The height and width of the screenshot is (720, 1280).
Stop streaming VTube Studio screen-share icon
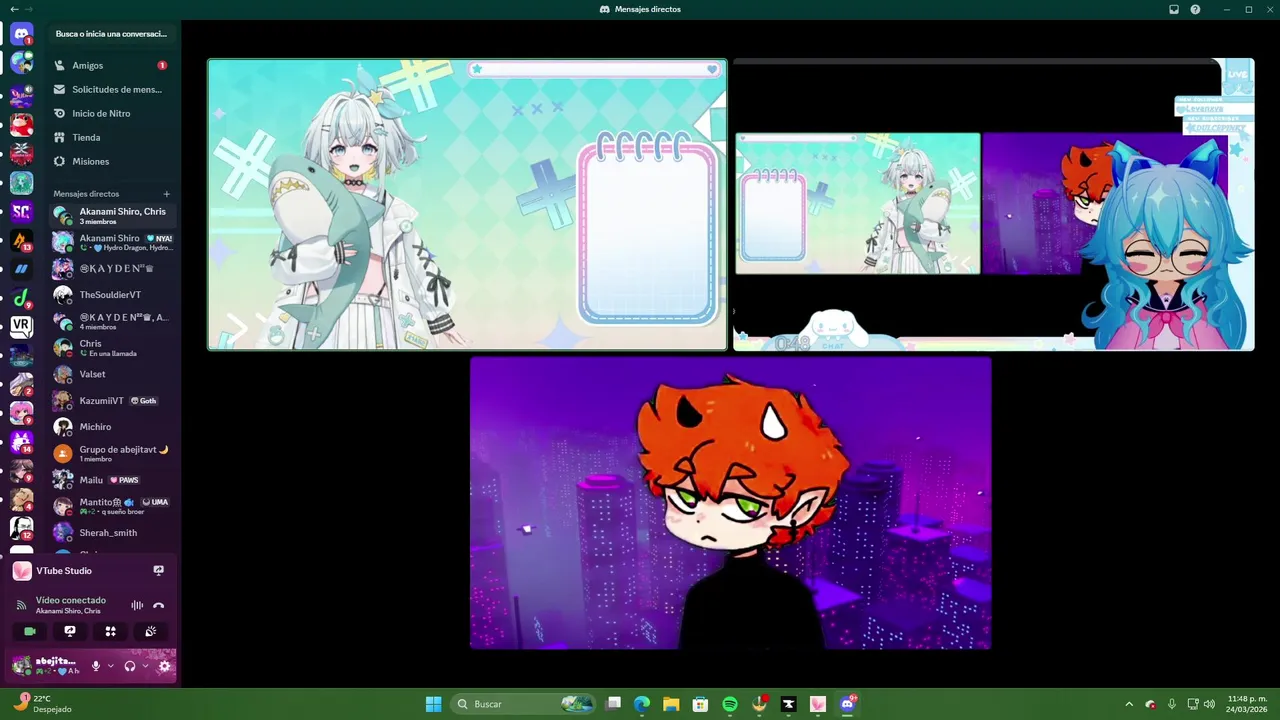tap(158, 571)
